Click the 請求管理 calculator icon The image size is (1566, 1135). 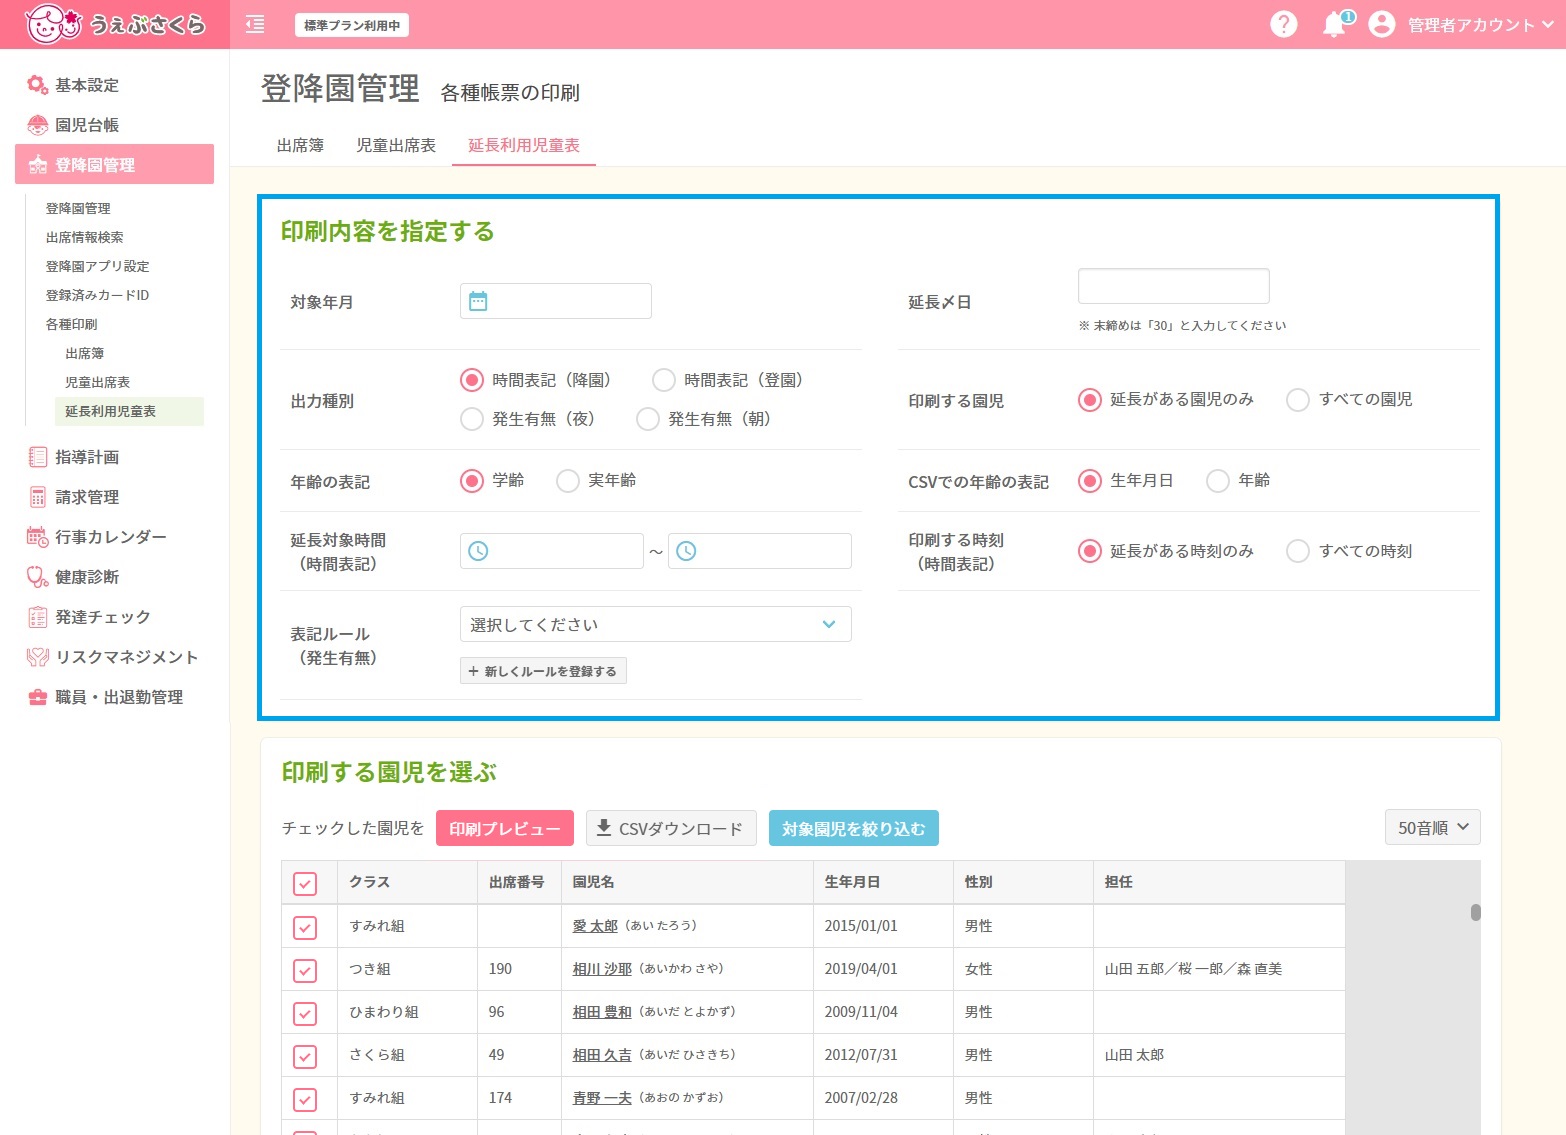(37, 497)
